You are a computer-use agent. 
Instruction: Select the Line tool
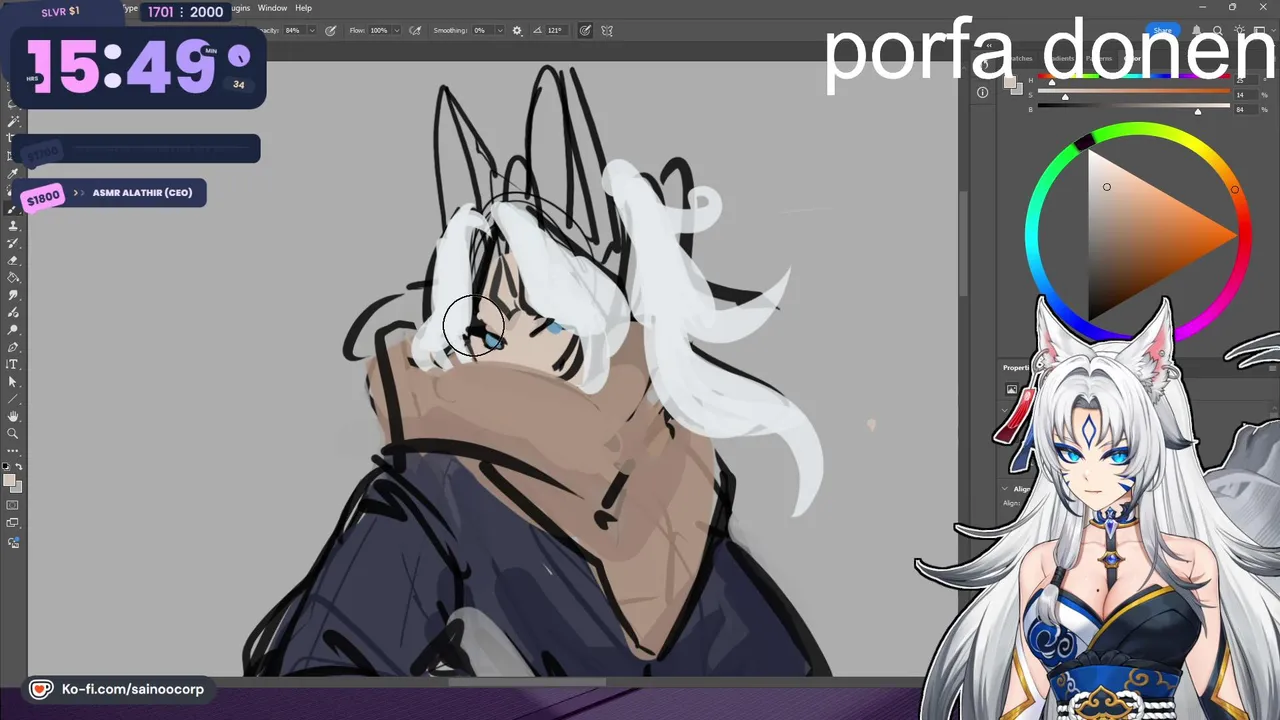13,399
